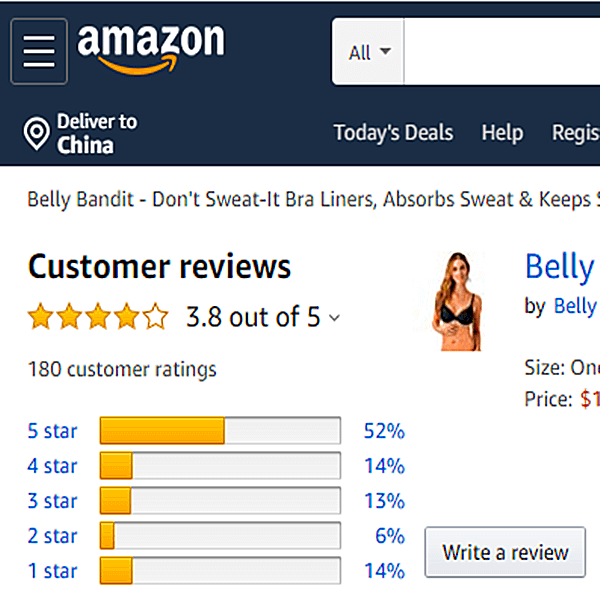The width and height of the screenshot is (600, 600).
Task: Open the hamburger navigation menu
Action: (x=39, y=51)
